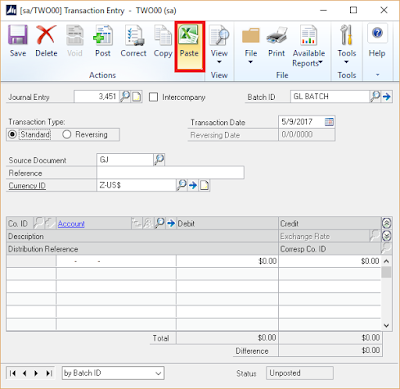Select the Standard transaction type

tap(12, 135)
